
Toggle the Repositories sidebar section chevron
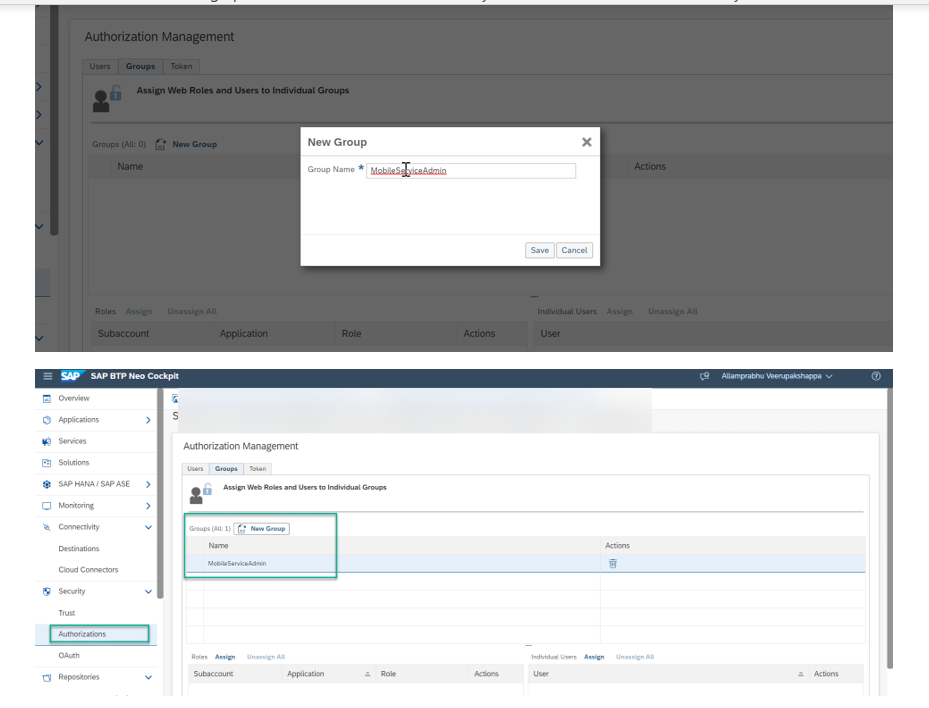[148, 677]
